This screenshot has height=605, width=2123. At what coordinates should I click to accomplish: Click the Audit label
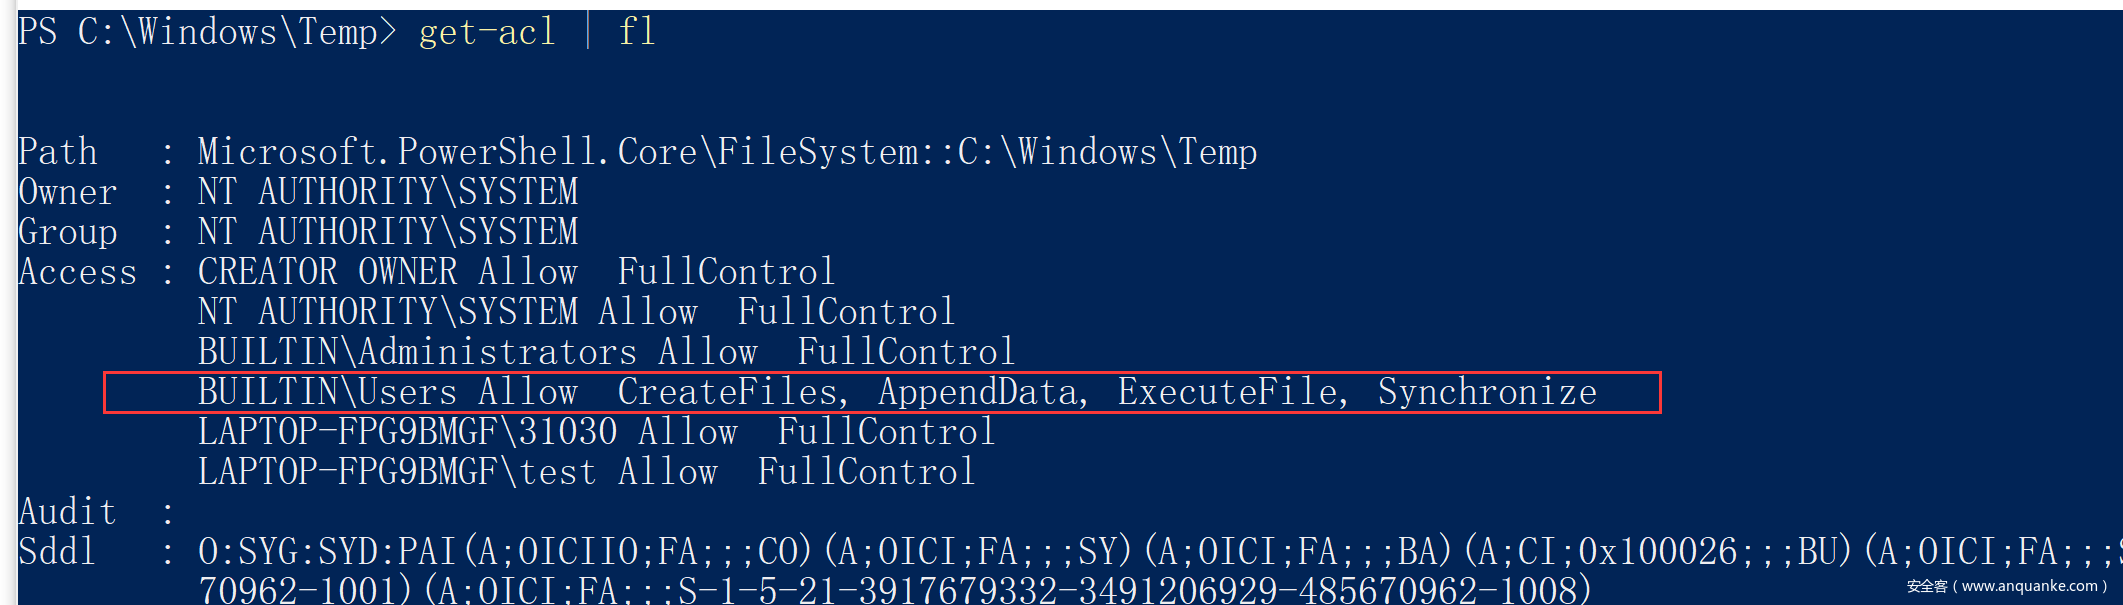pyautogui.click(x=68, y=512)
